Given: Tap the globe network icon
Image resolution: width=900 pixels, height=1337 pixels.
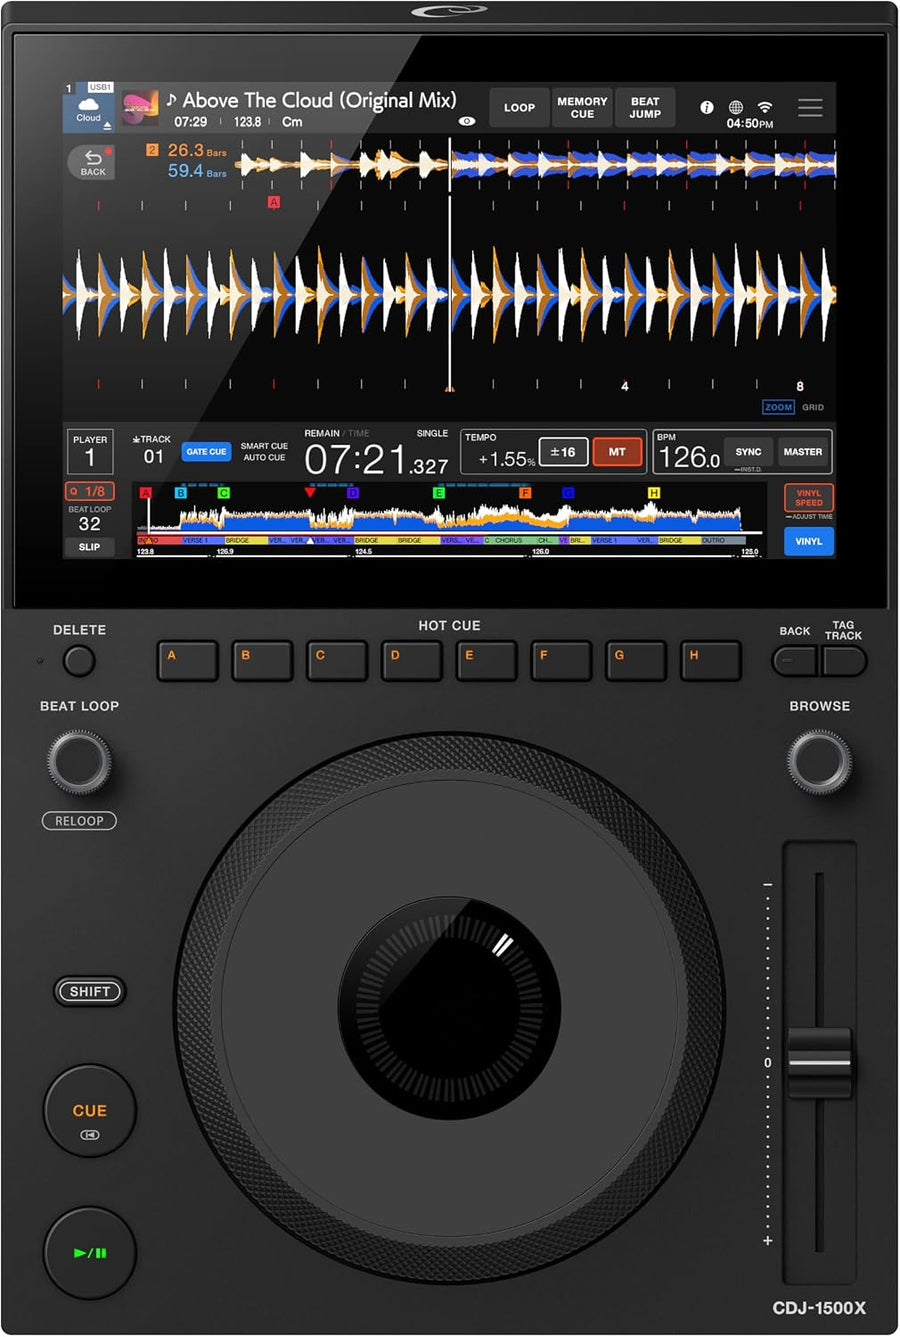Looking at the screenshot, I should 736,107.
